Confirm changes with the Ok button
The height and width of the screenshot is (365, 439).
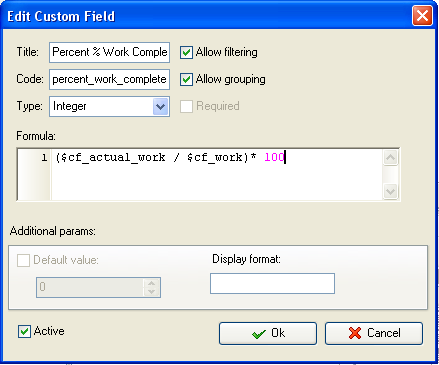click(268, 333)
